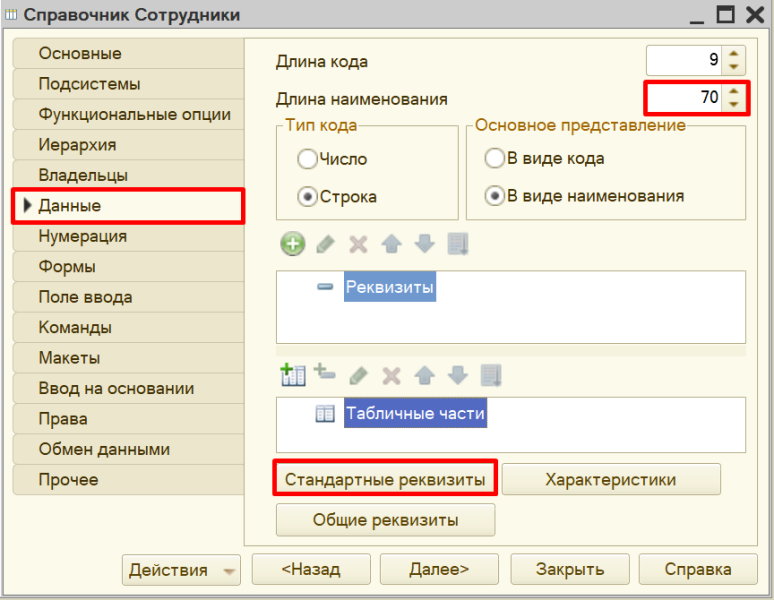Choose the В виде кода presentation option
The height and width of the screenshot is (600, 774).
(494, 159)
